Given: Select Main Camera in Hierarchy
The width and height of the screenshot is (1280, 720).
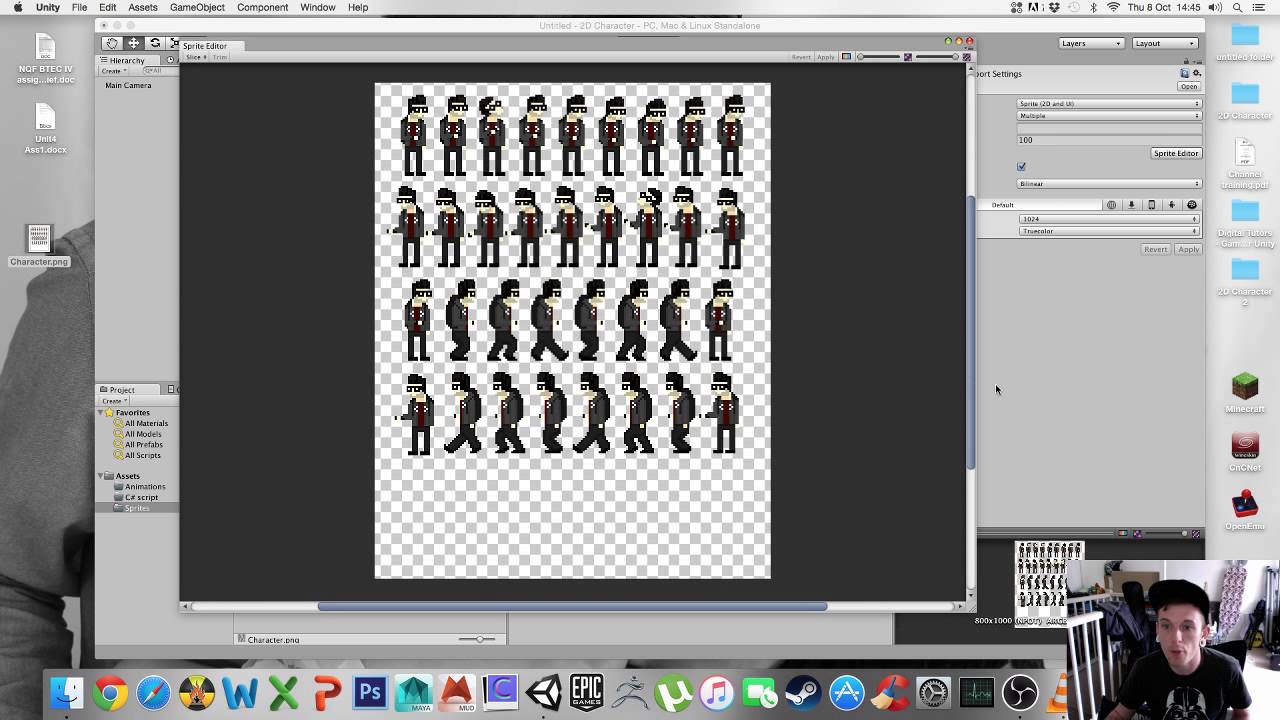Looking at the screenshot, I should [x=128, y=85].
